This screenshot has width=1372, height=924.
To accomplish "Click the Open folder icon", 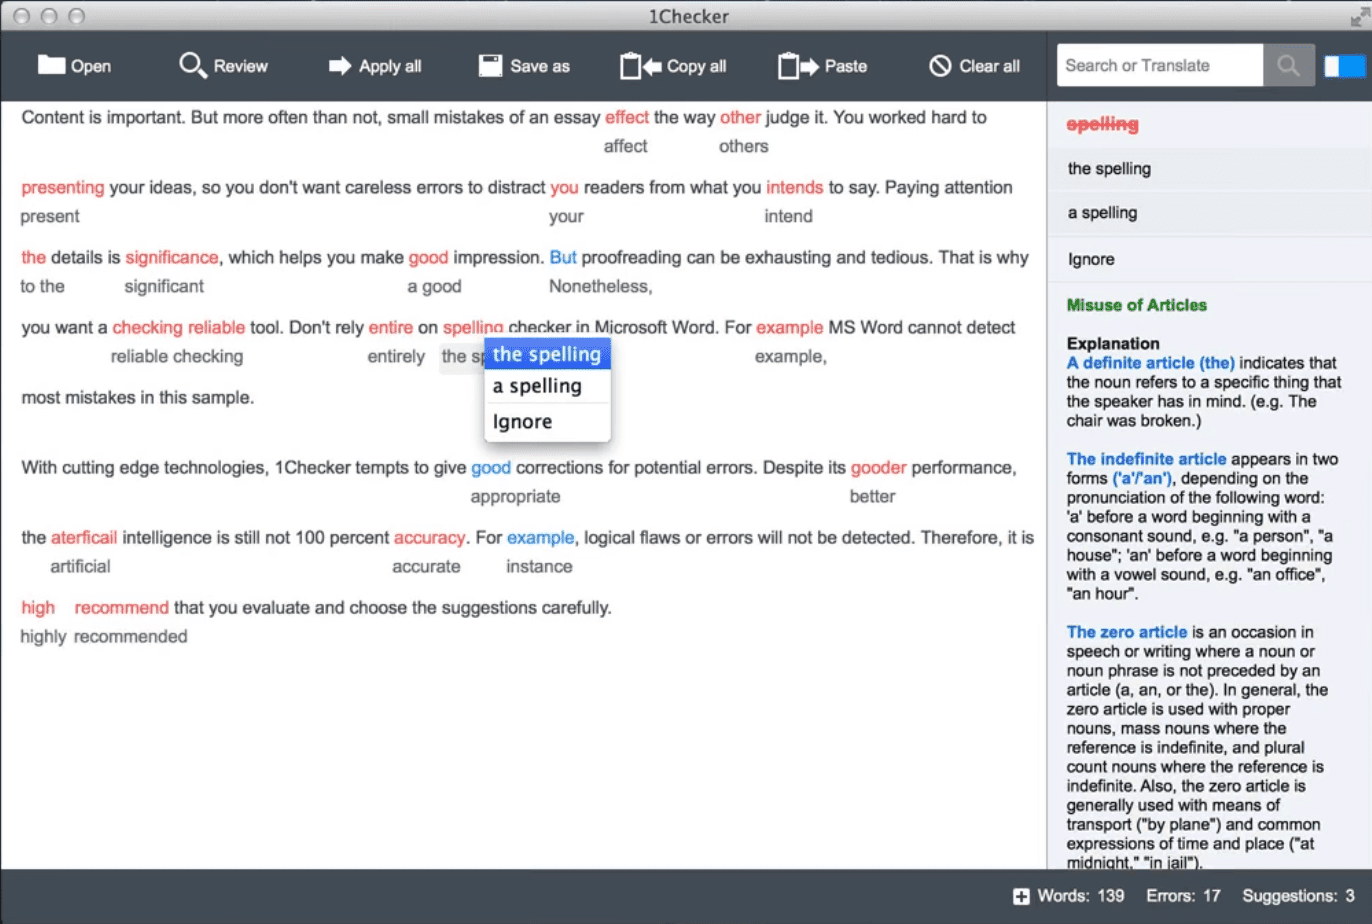I will pos(51,66).
